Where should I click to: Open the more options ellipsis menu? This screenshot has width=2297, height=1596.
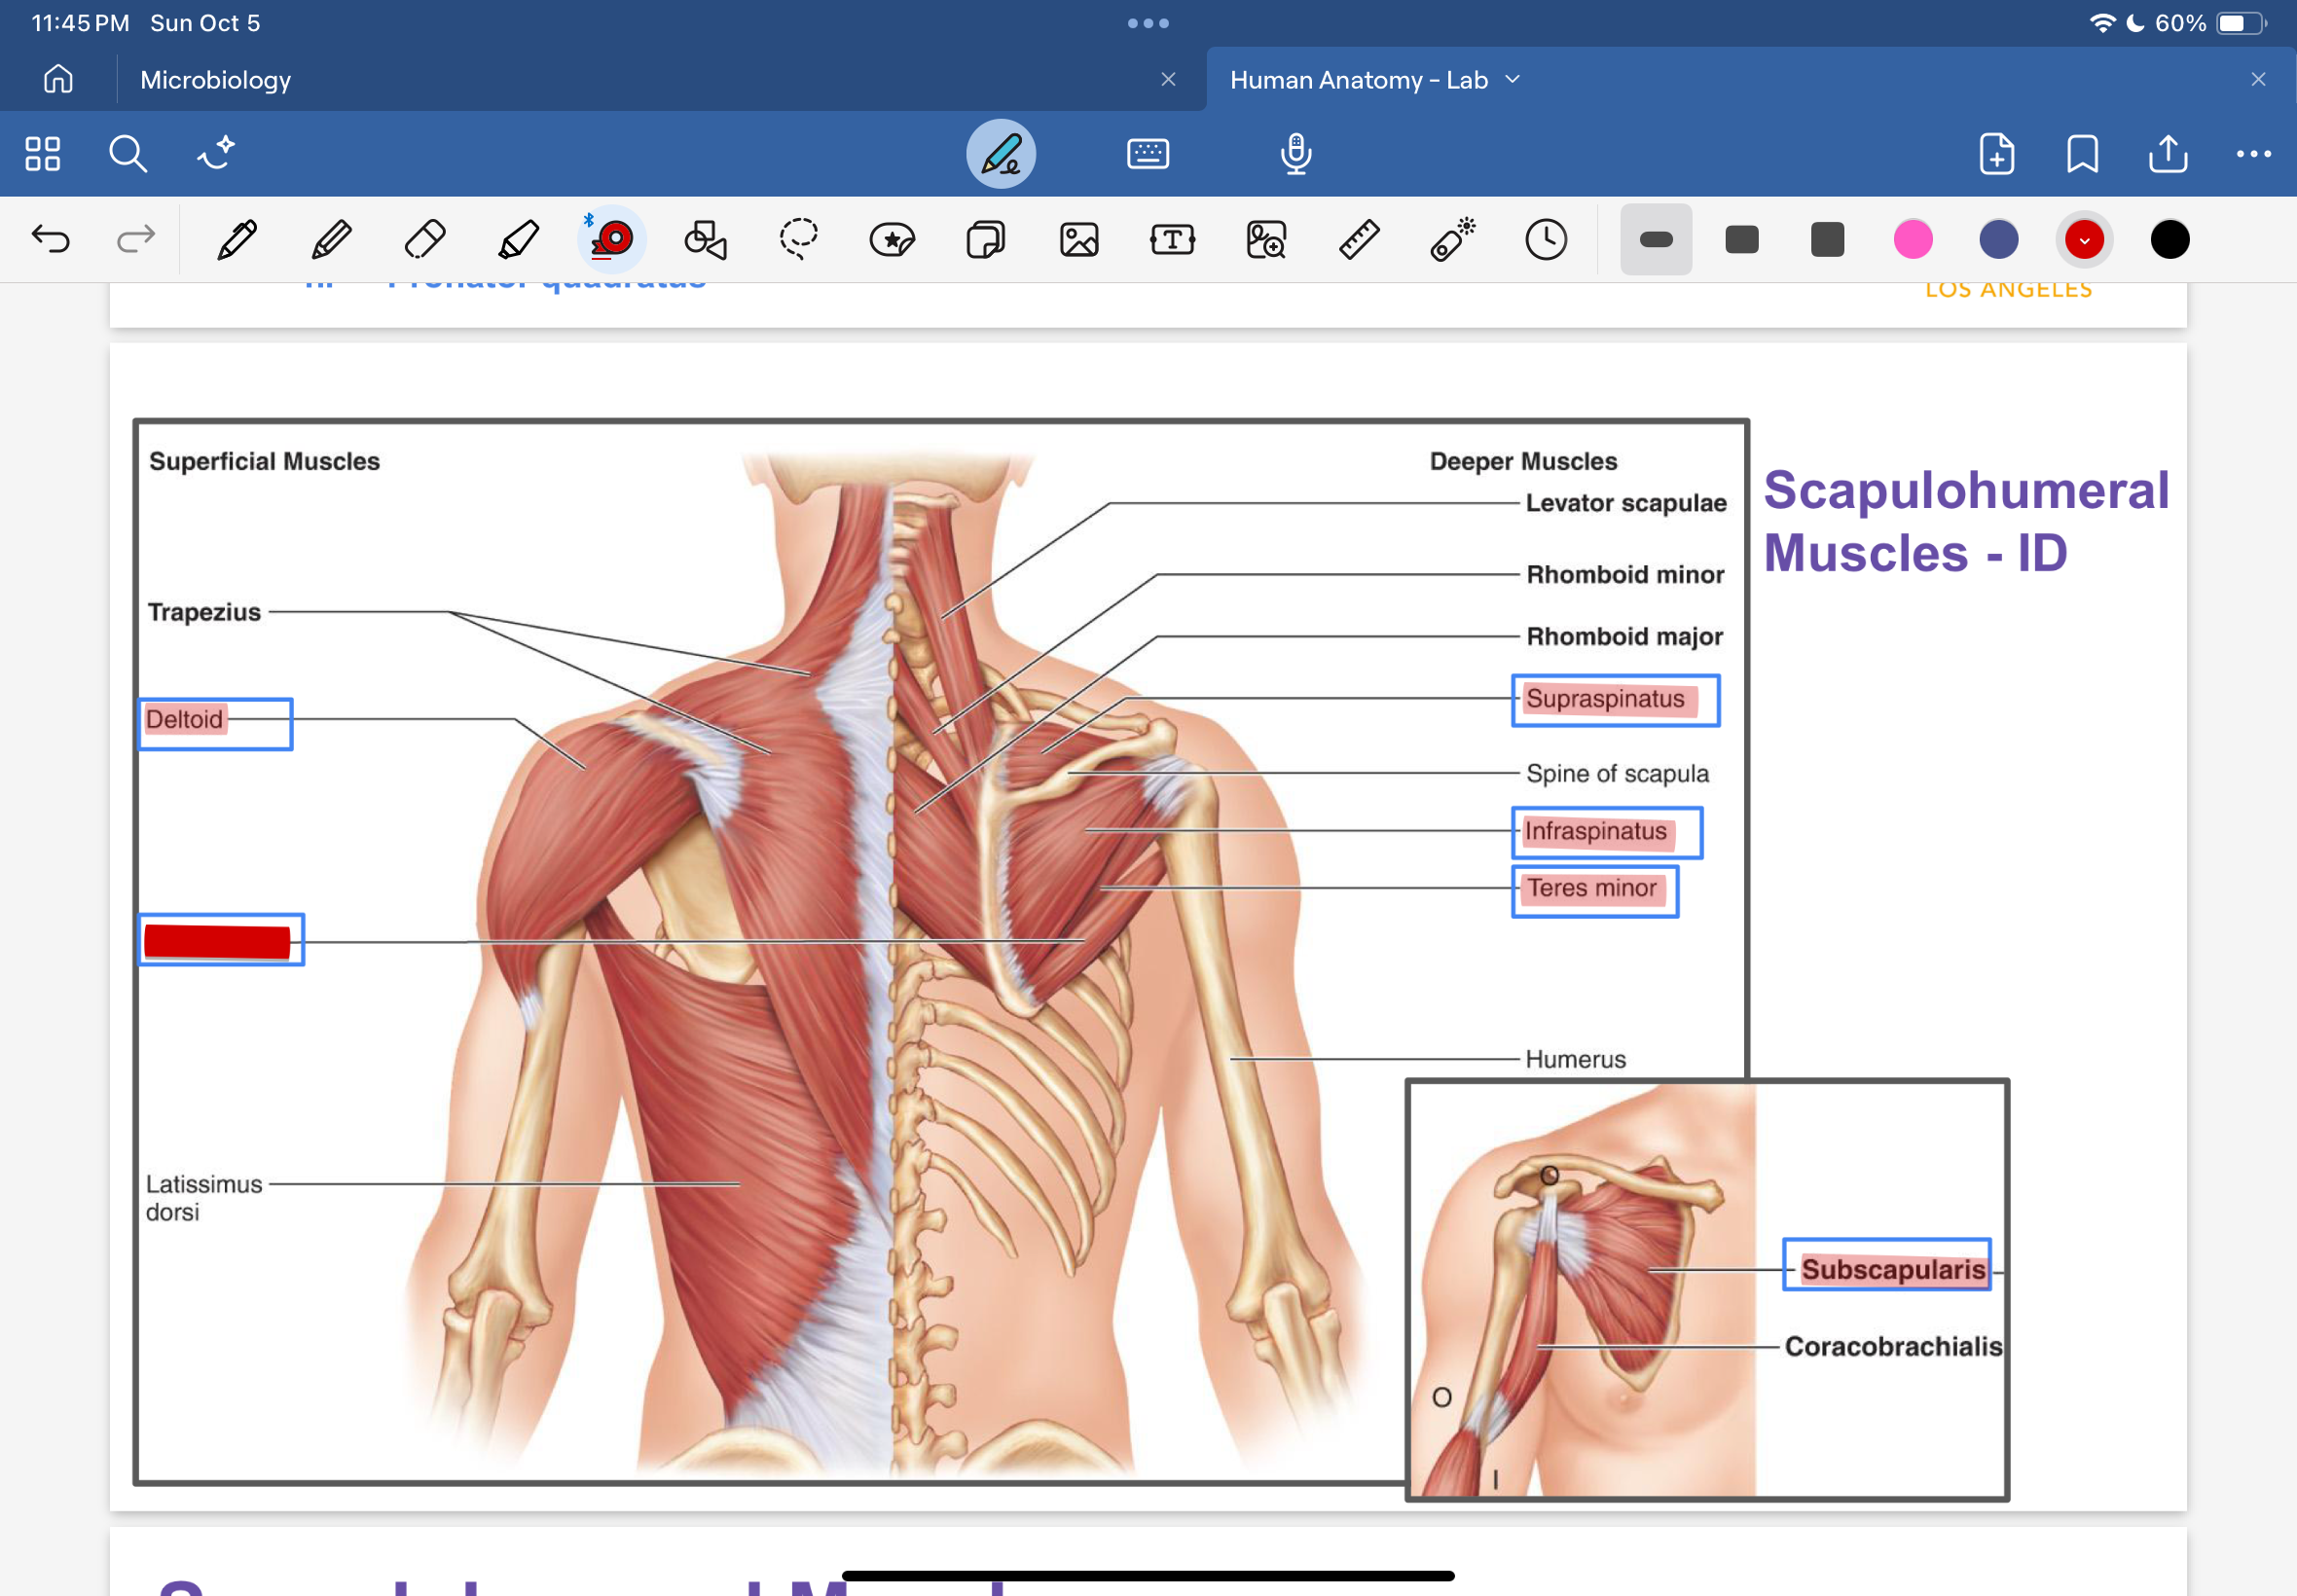2253,154
